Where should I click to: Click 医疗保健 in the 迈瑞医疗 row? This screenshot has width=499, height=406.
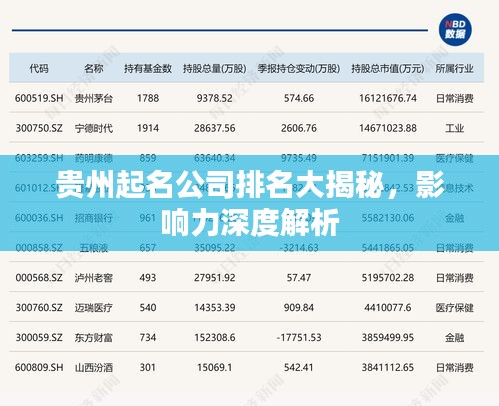(454, 307)
